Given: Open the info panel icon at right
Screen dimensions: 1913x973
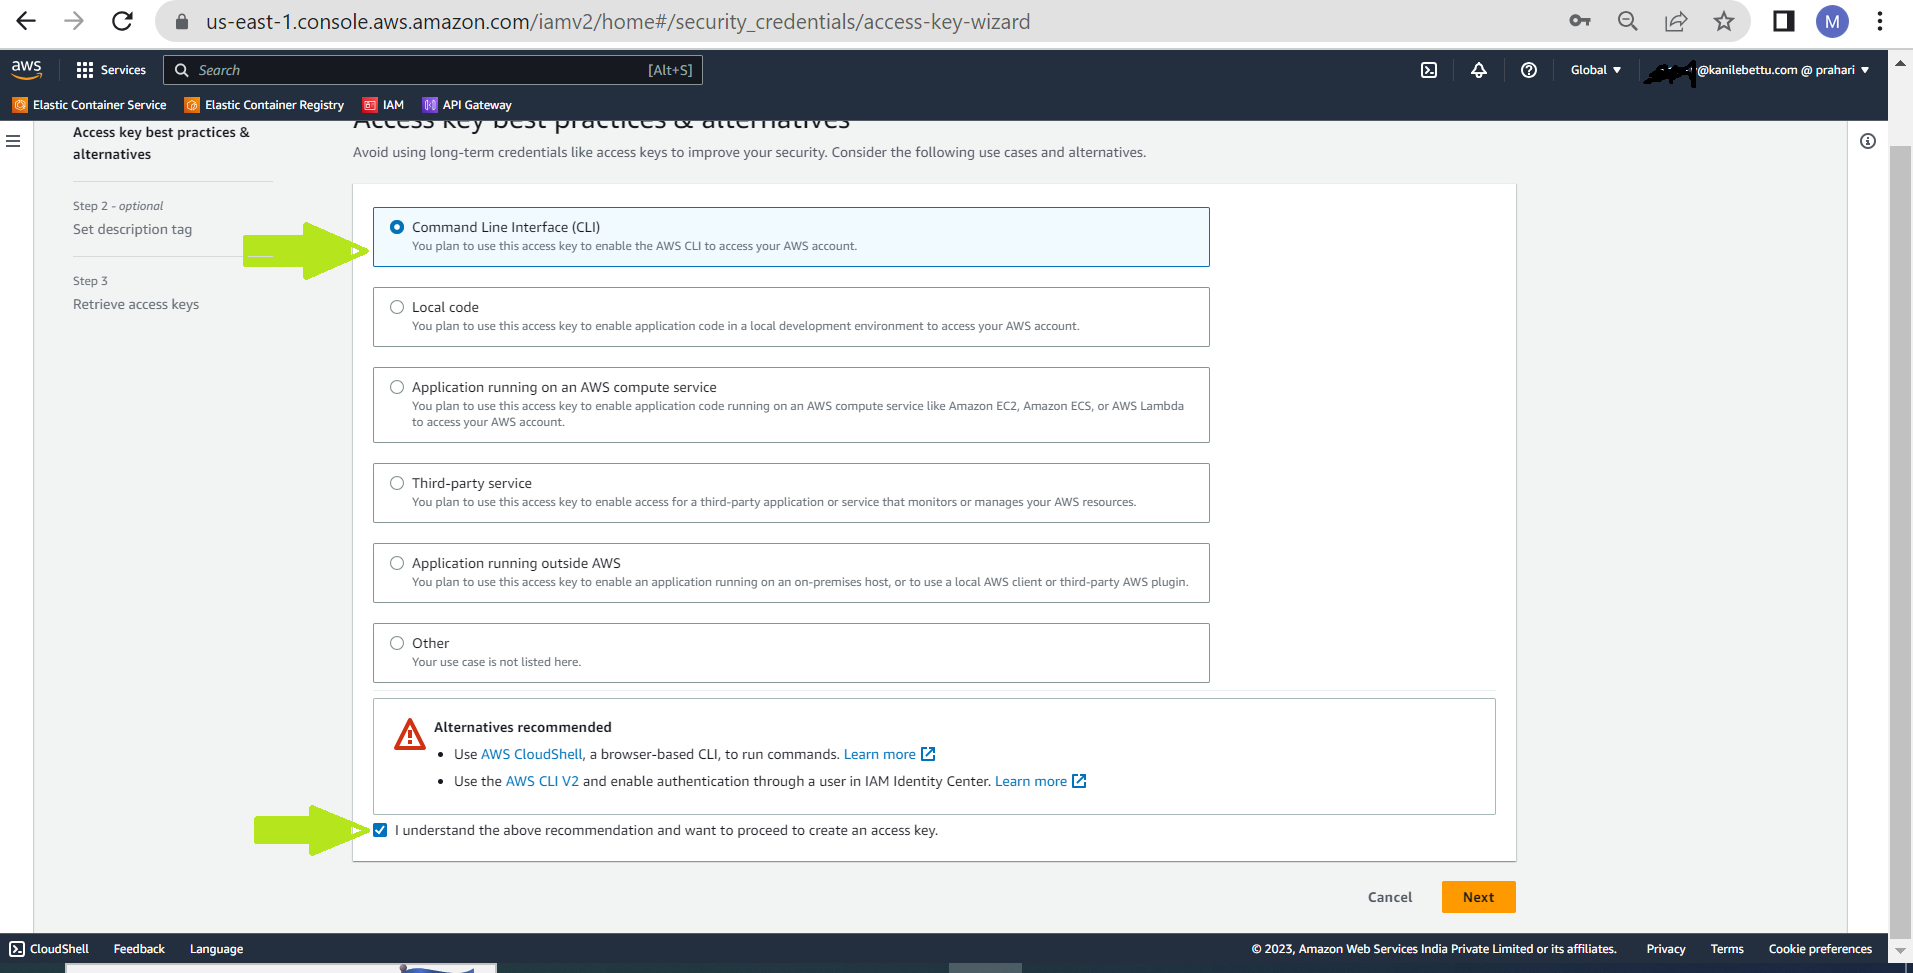Looking at the screenshot, I should tap(1867, 141).
